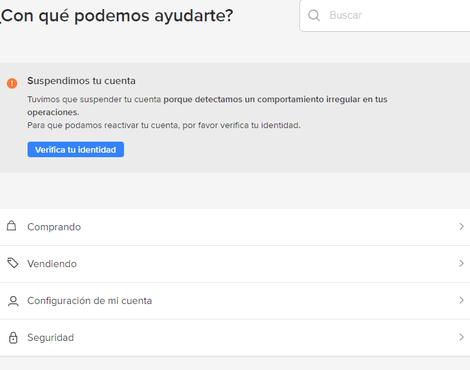The width and height of the screenshot is (470, 370).
Task: Click the padlock icon beside Seguridad
Action: click(13, 337)
